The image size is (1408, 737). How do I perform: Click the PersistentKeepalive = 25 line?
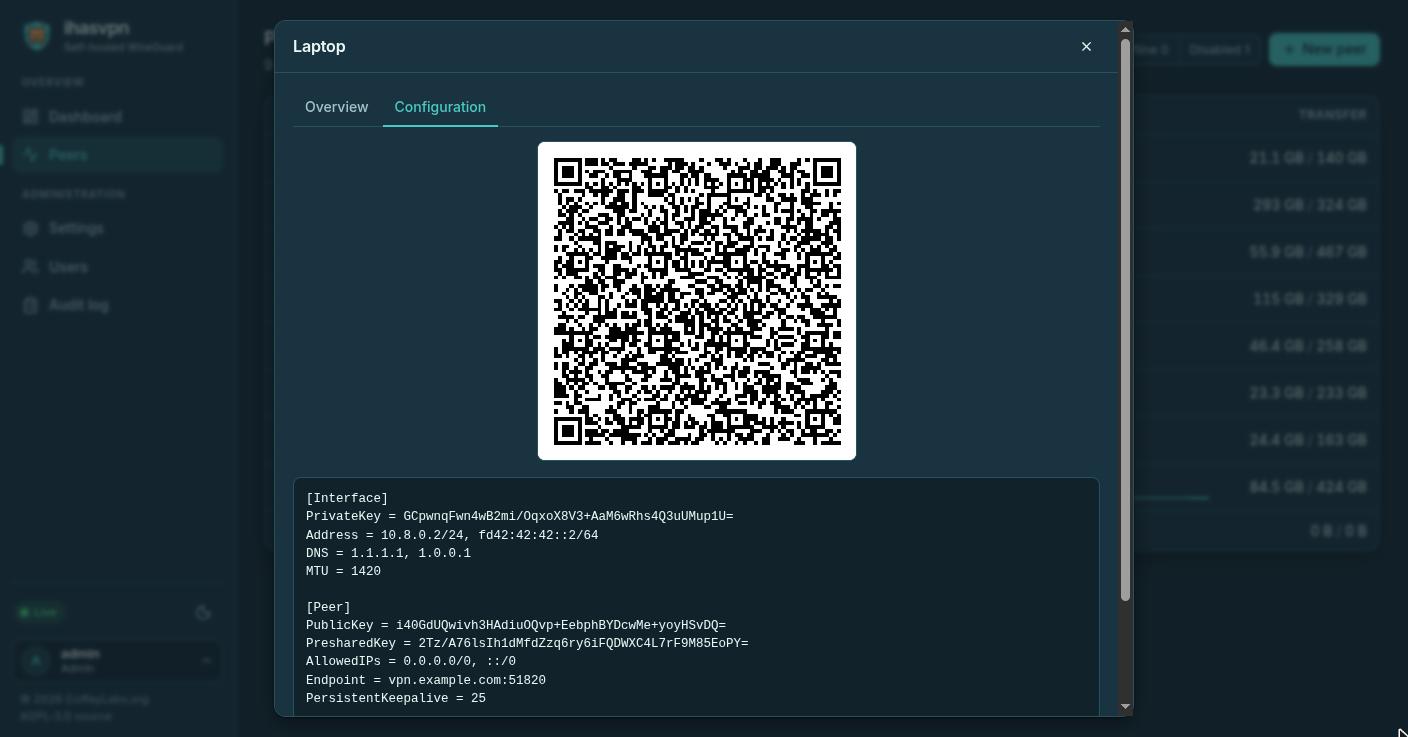(x=396, y=698)
